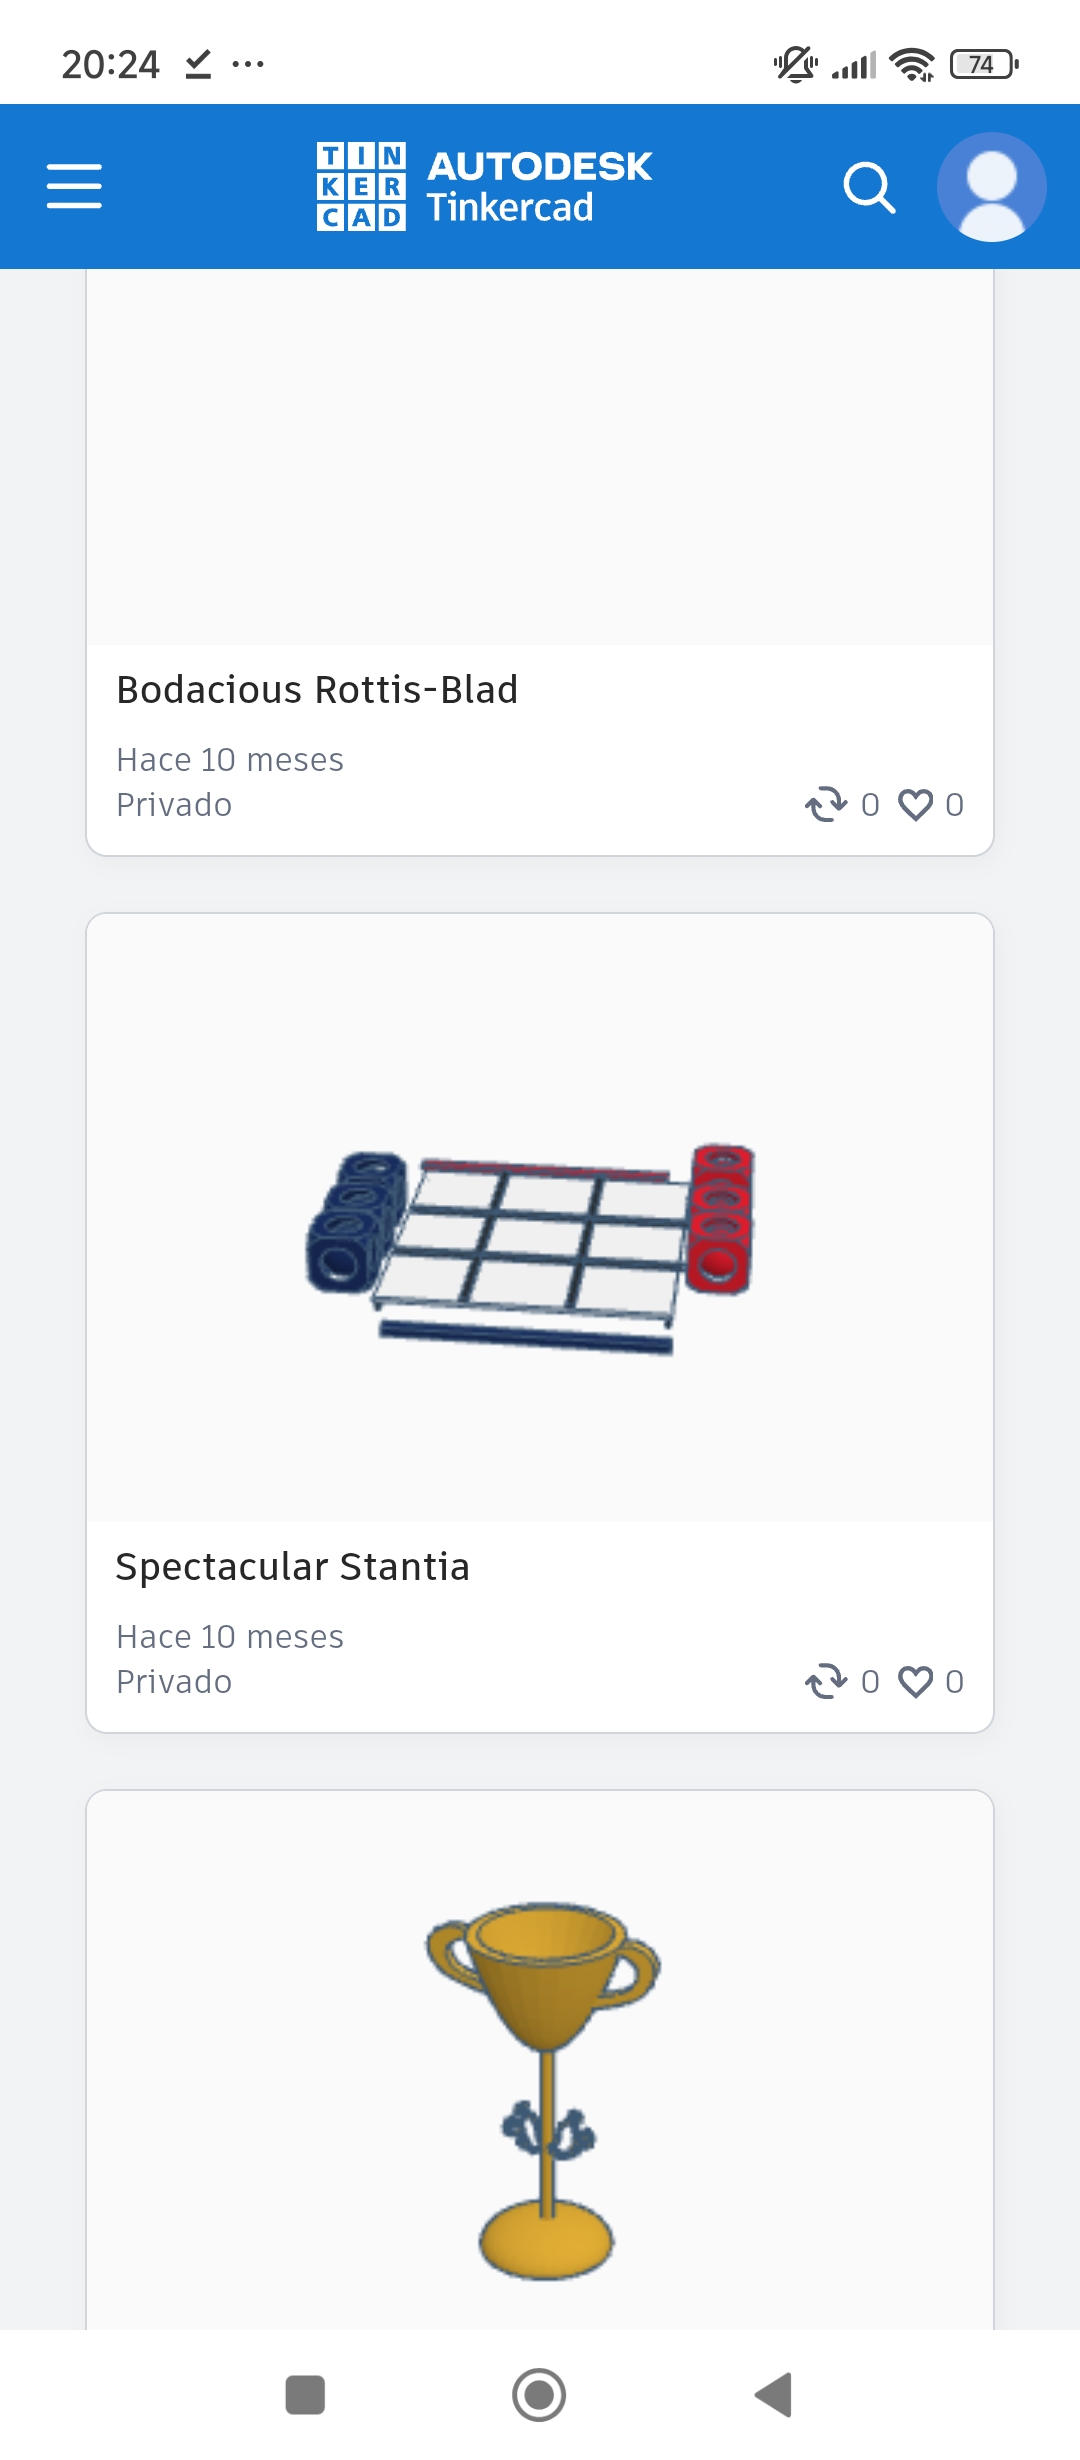The width and height of the screenshot is (1080, 2460).
Task: Click Hace 10 meses on Spectacular Stantia
Action: point(230,1637)
